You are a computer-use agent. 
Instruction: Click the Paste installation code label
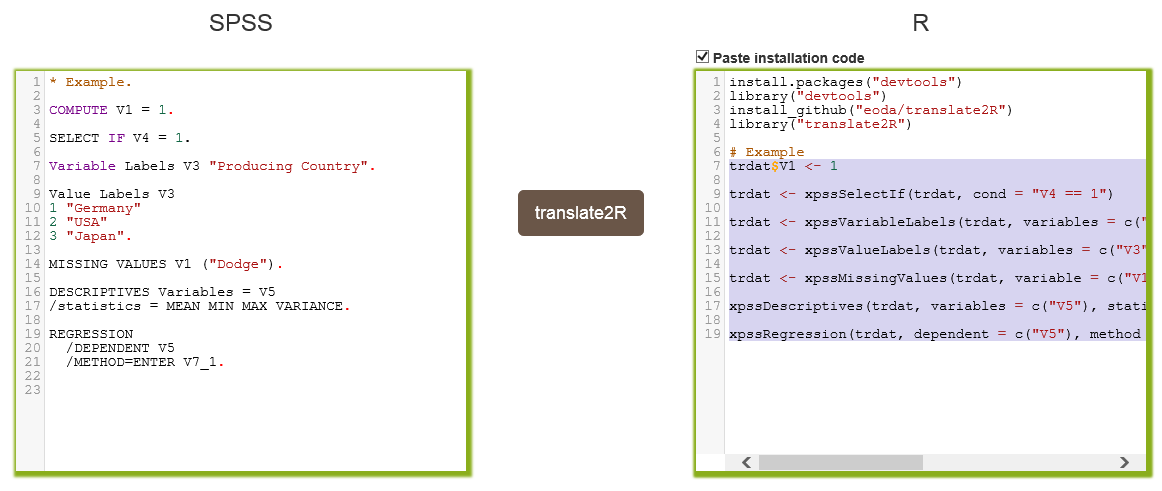(x=788, y=58)
